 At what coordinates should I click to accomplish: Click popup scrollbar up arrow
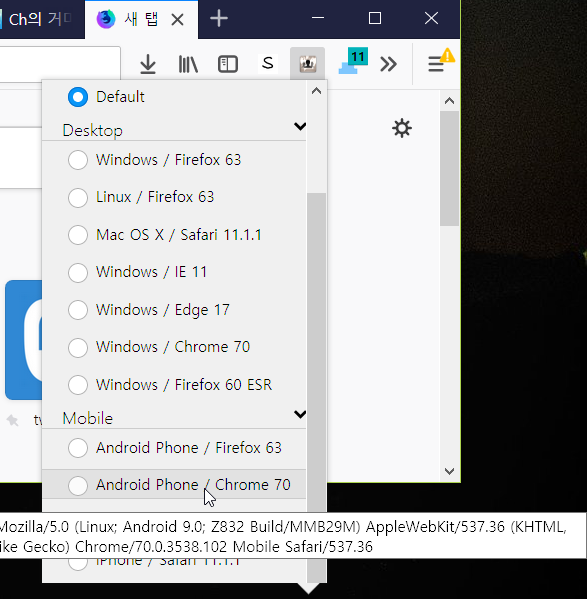317,91
